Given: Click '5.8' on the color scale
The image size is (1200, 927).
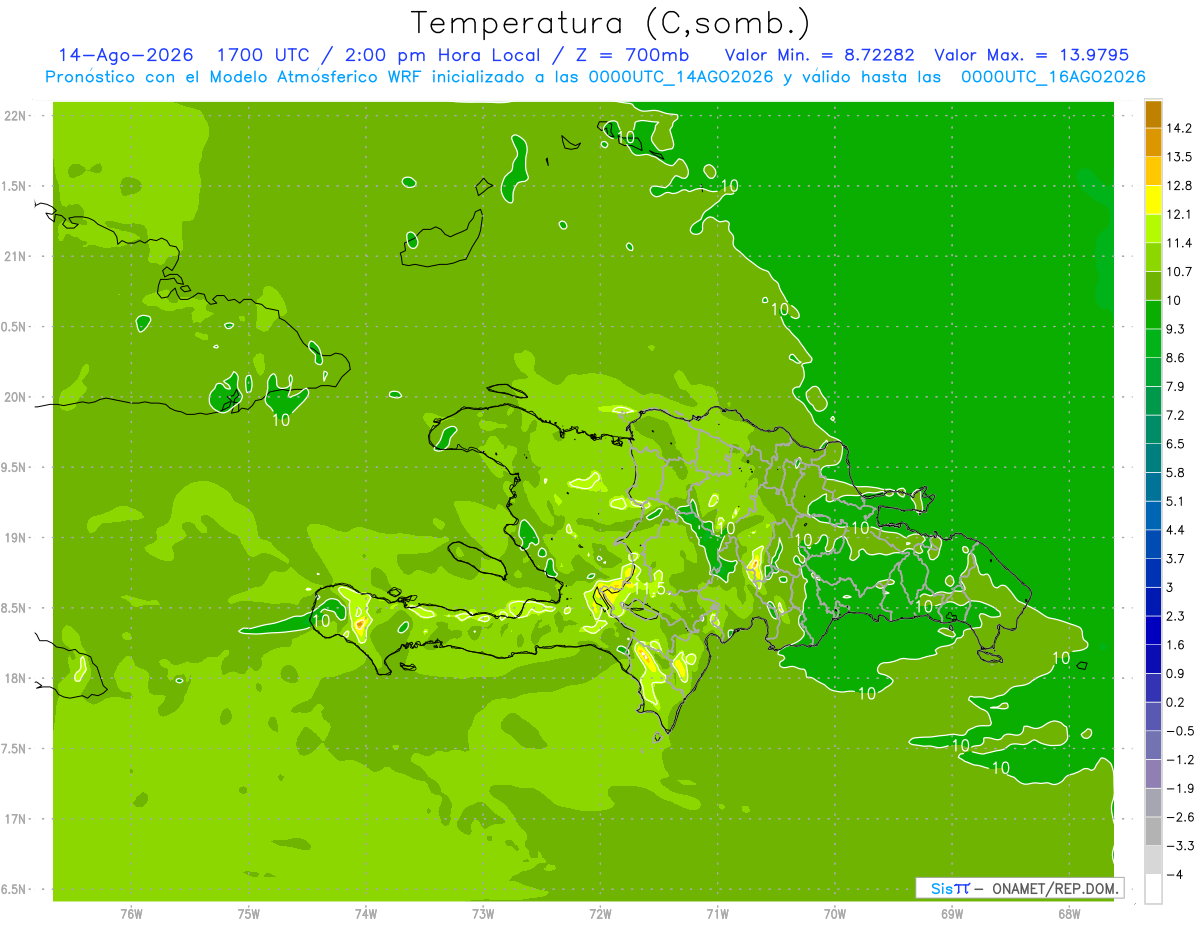Looking at the screenshot, I should click(x=1176, y=473).
